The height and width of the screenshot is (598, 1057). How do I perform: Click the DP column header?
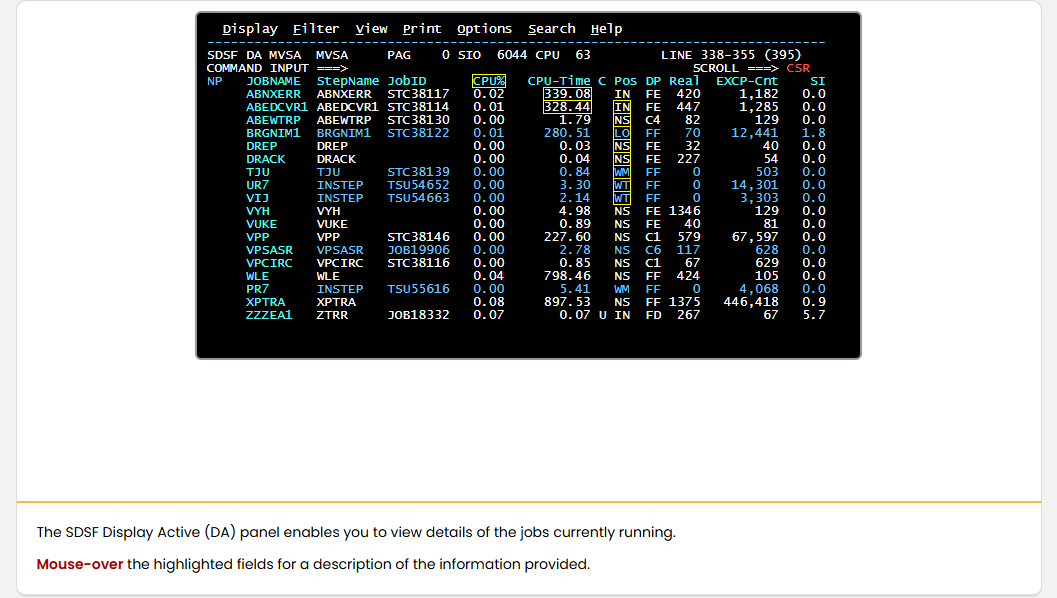coord(653,81)
